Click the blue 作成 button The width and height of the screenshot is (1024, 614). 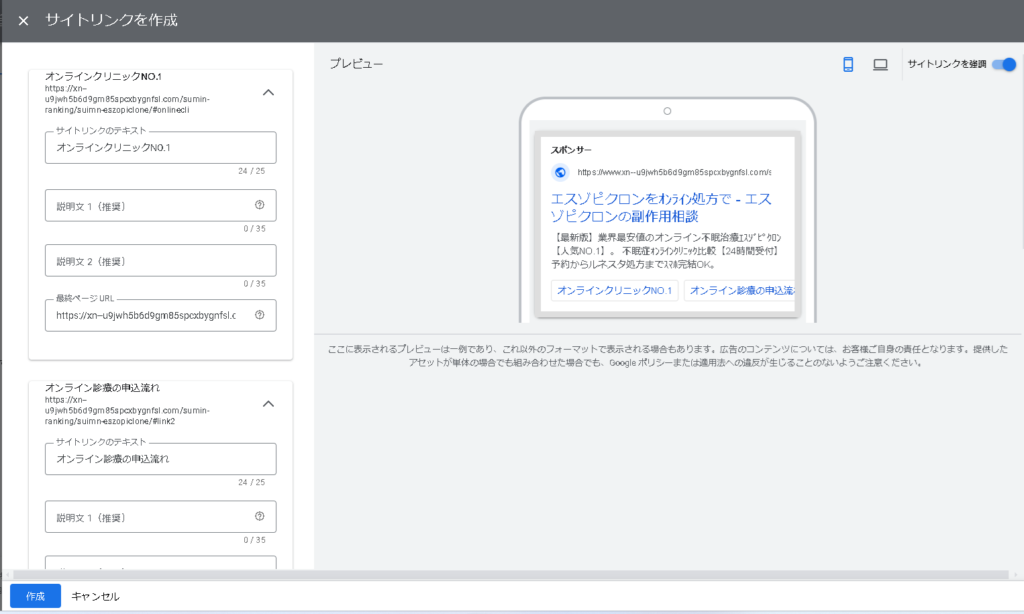[35, 596]
